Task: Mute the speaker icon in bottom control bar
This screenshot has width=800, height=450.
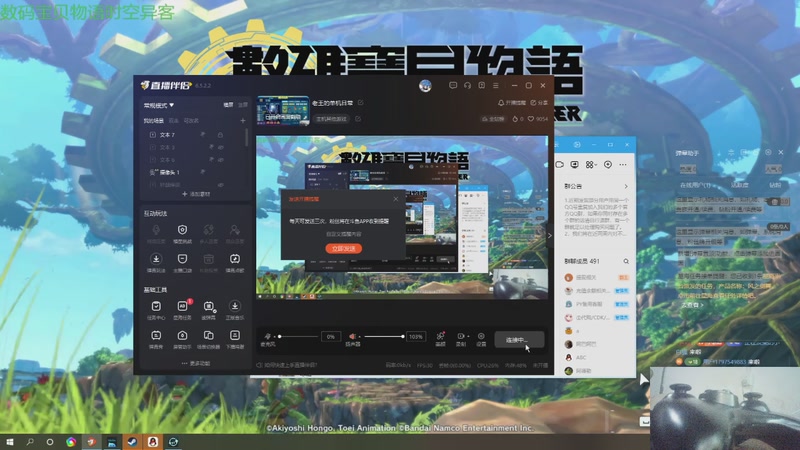Action: [x=352, y=336]
